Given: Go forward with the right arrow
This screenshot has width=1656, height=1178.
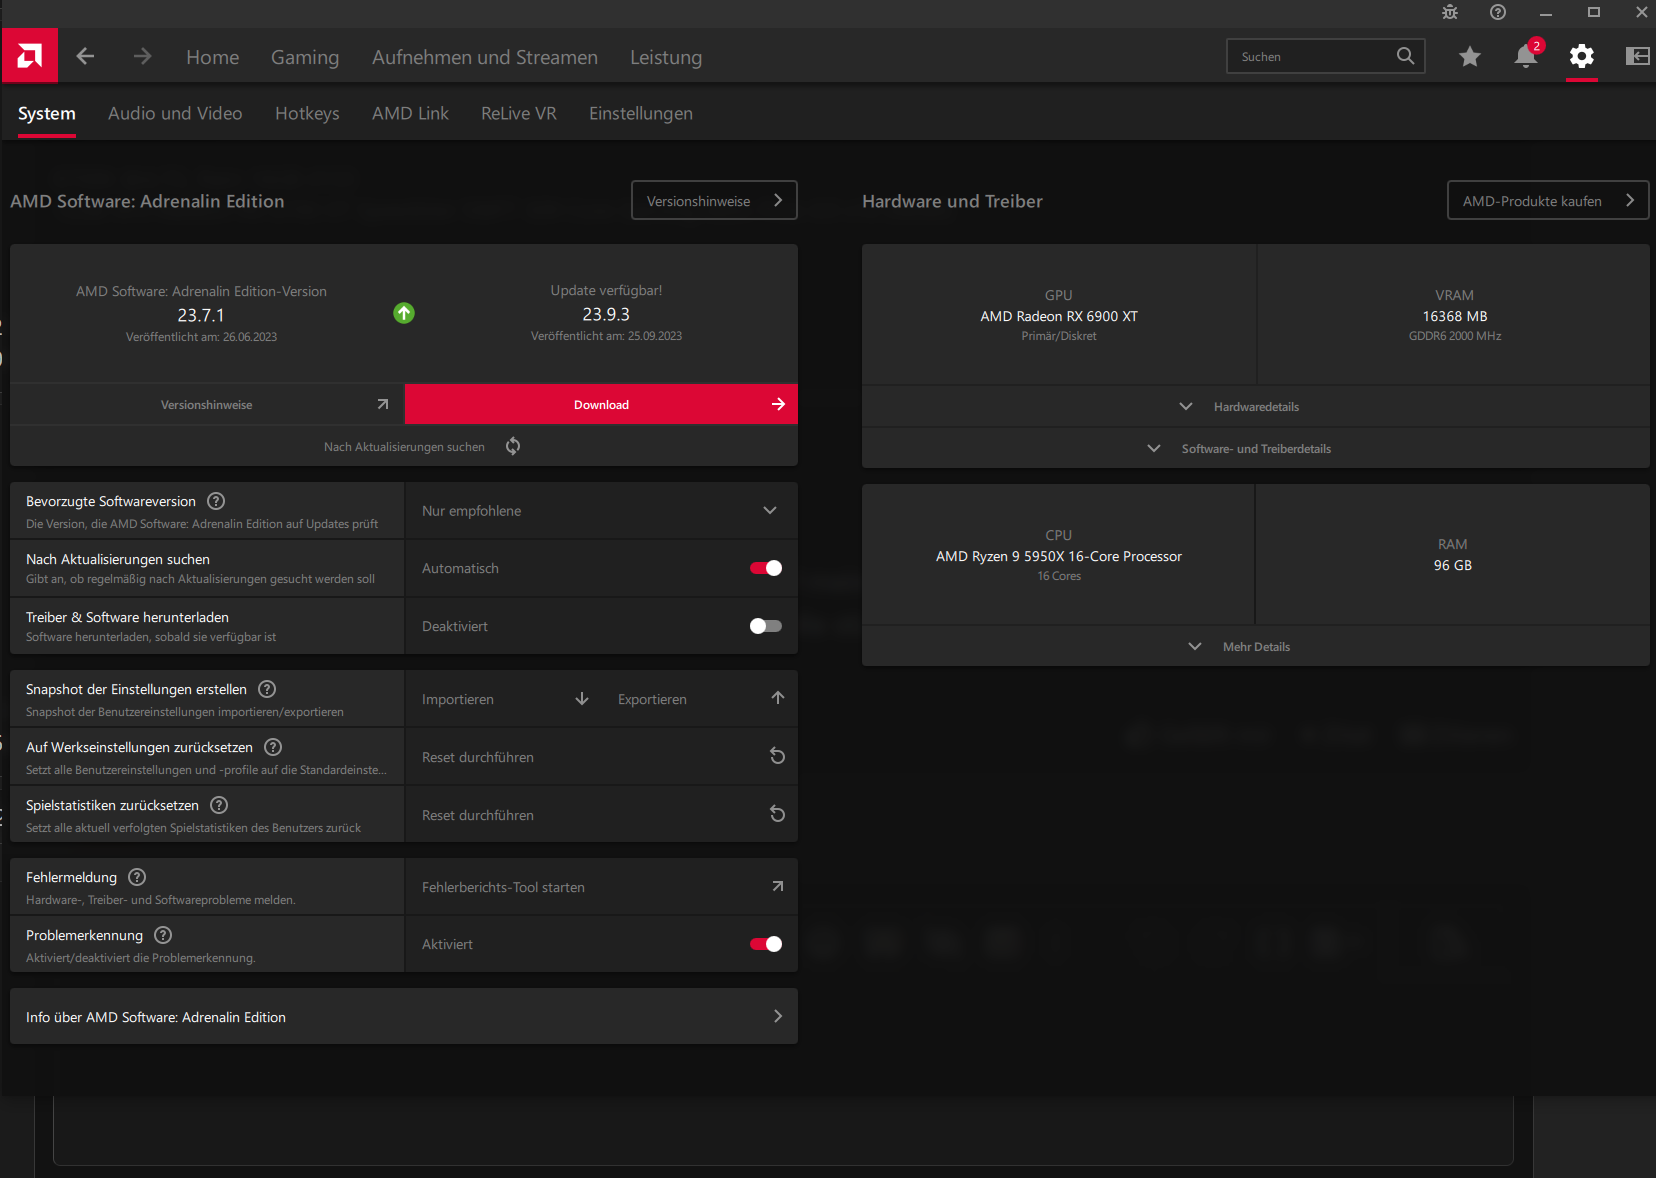Looking at the screenshot, I should (x=142, y=56).
